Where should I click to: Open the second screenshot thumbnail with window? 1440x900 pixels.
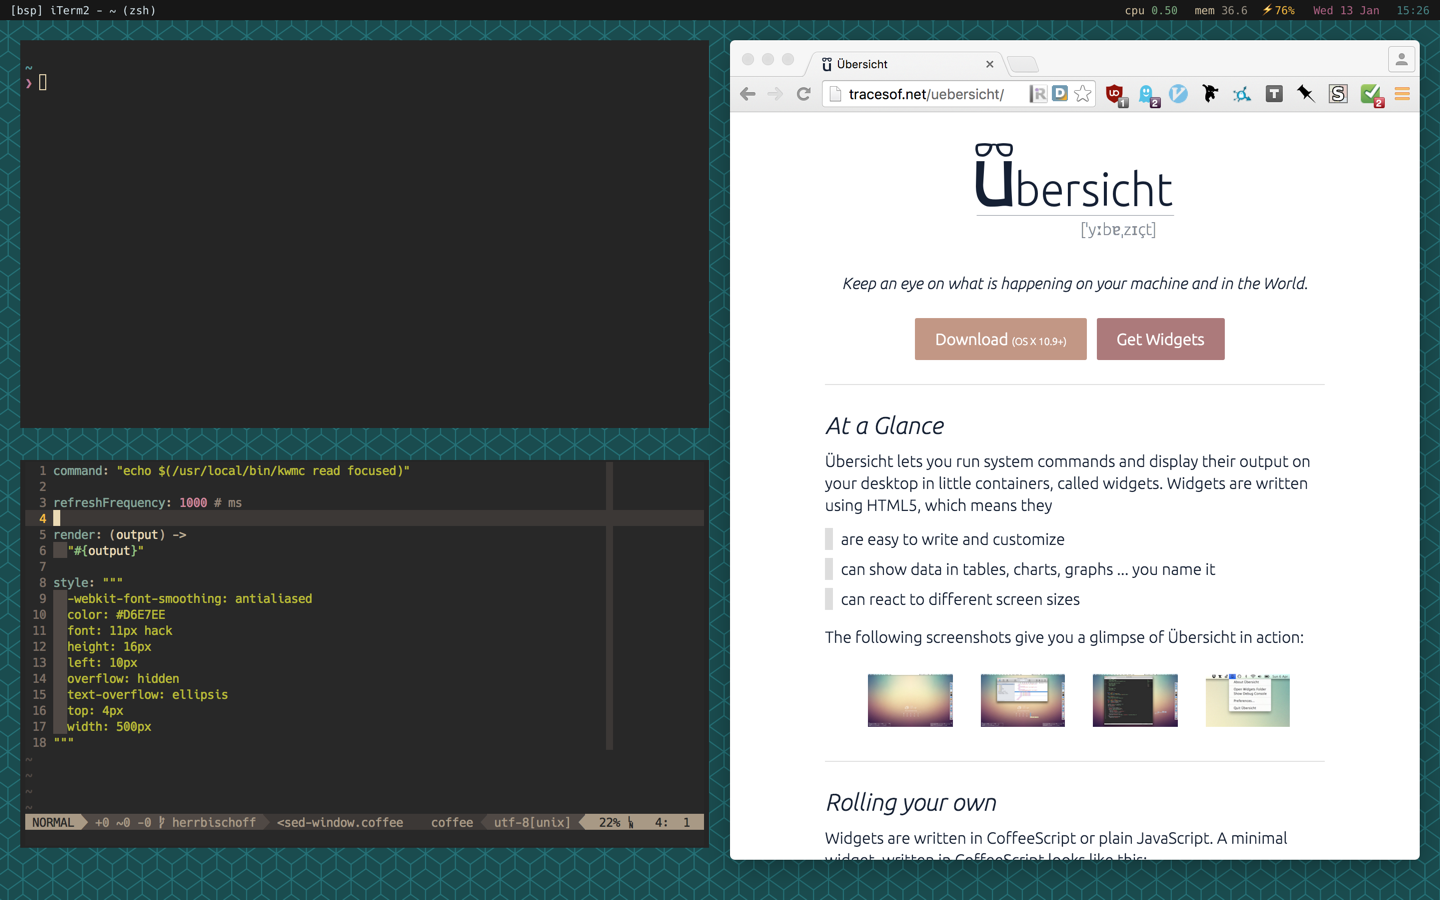[x=1023, y=700]
